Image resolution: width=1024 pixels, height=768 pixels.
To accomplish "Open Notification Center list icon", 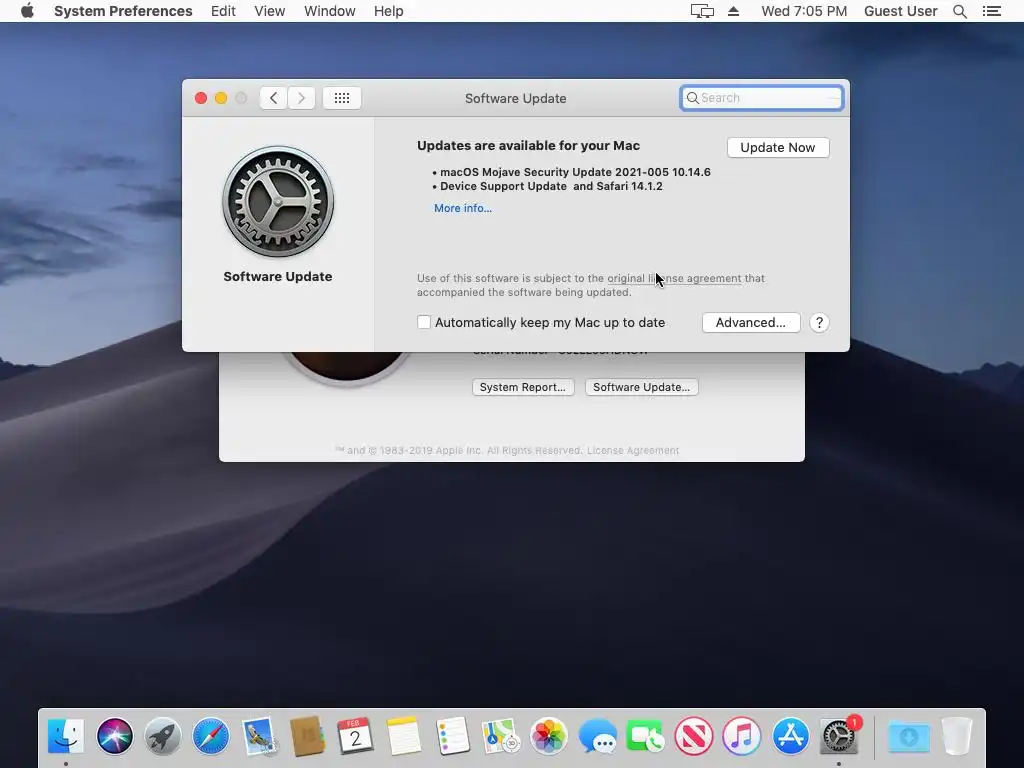I will click(x=992, y=11).
